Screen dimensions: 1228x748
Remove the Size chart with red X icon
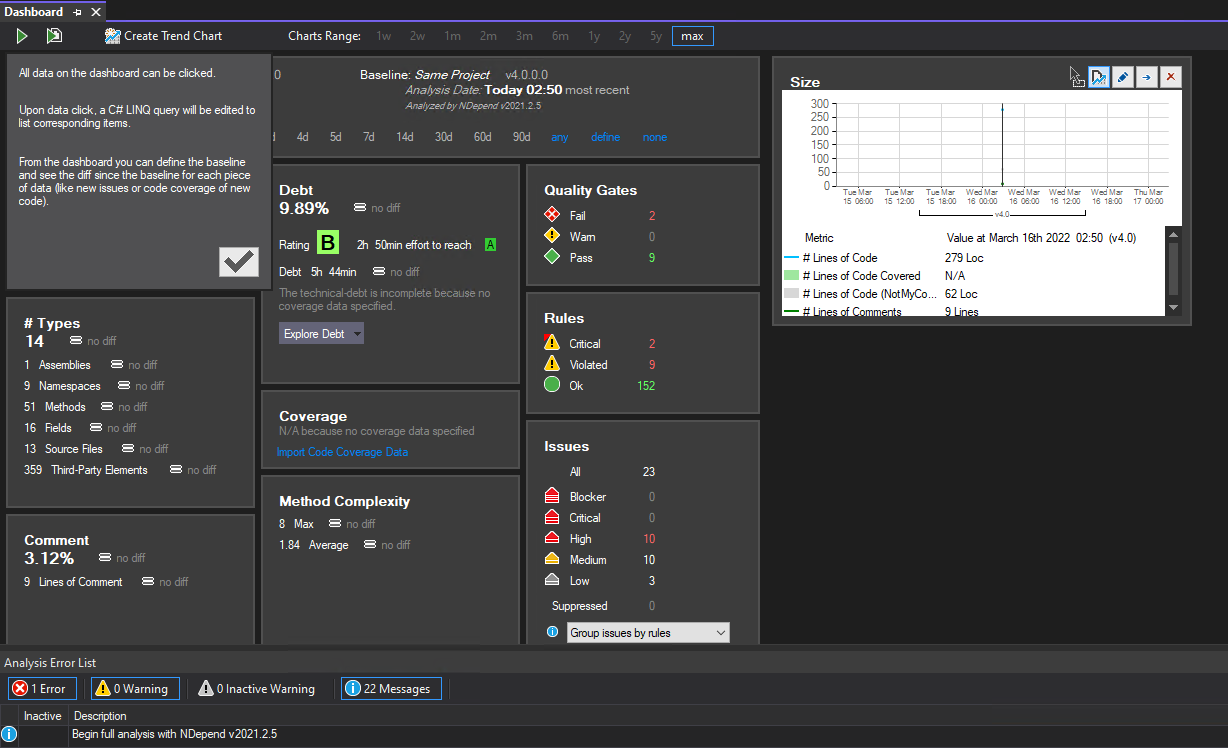1170,77
